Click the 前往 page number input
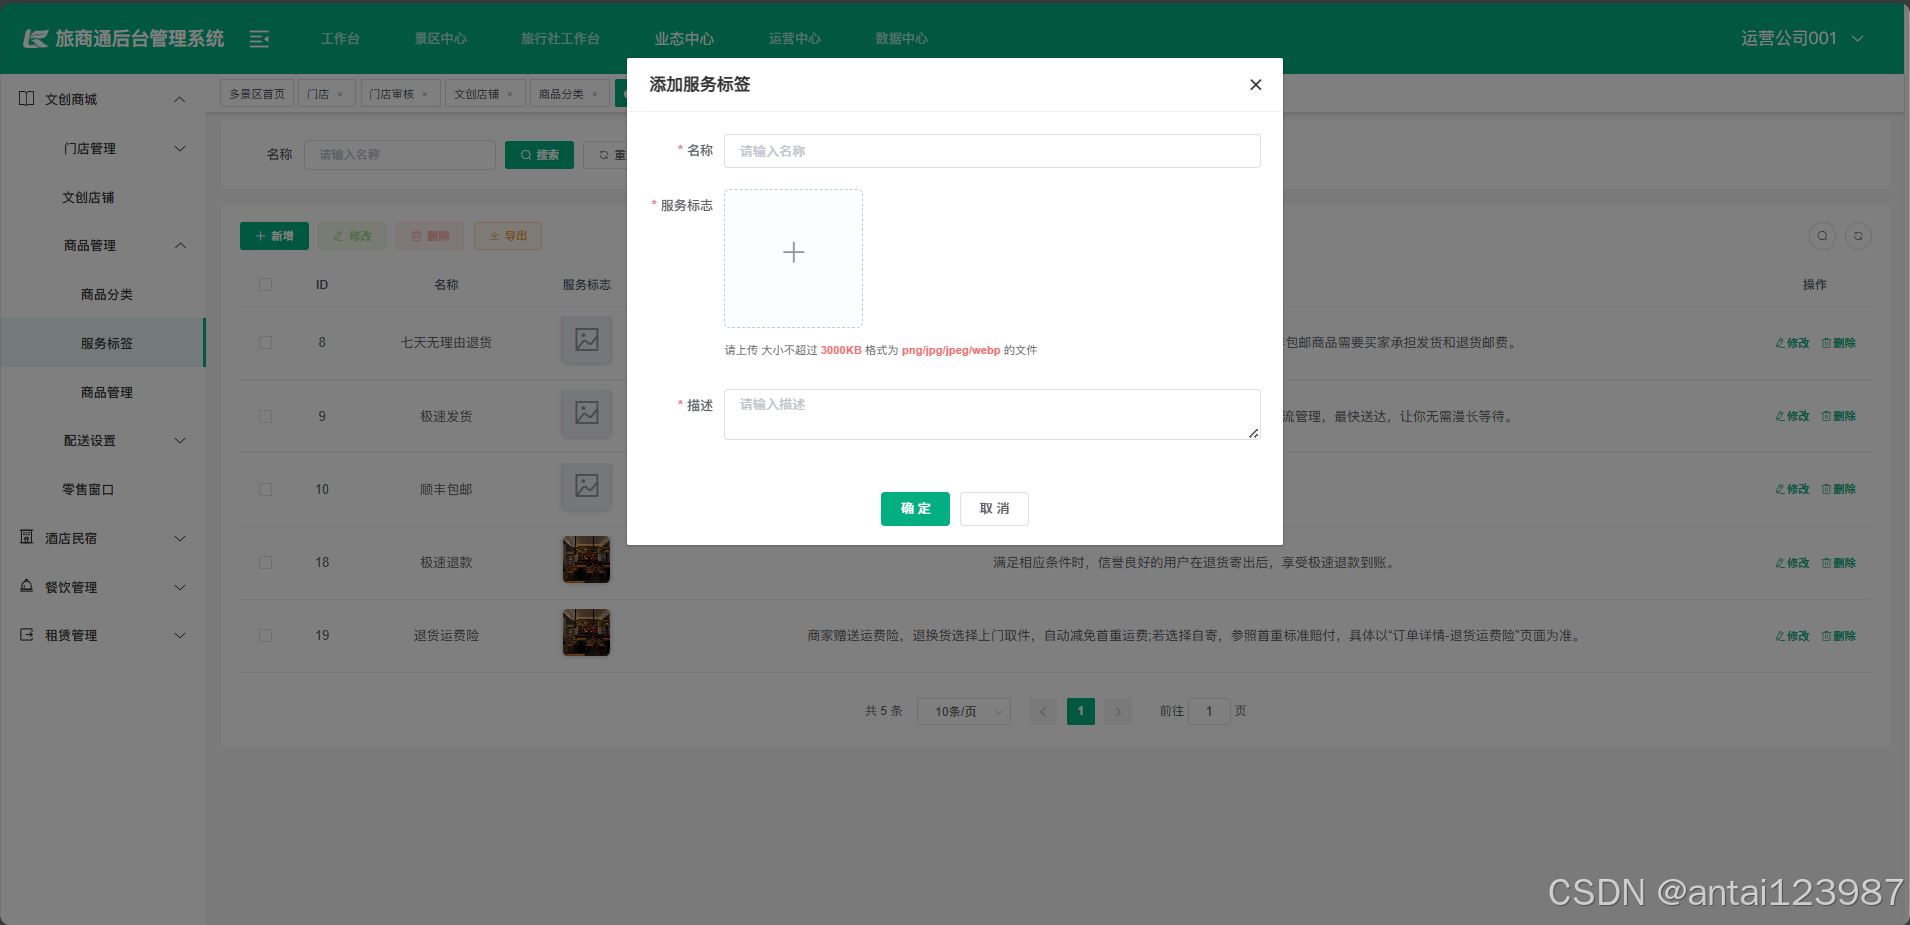The width and height of the screenshot is (1910, 925). coord(1209,711)
